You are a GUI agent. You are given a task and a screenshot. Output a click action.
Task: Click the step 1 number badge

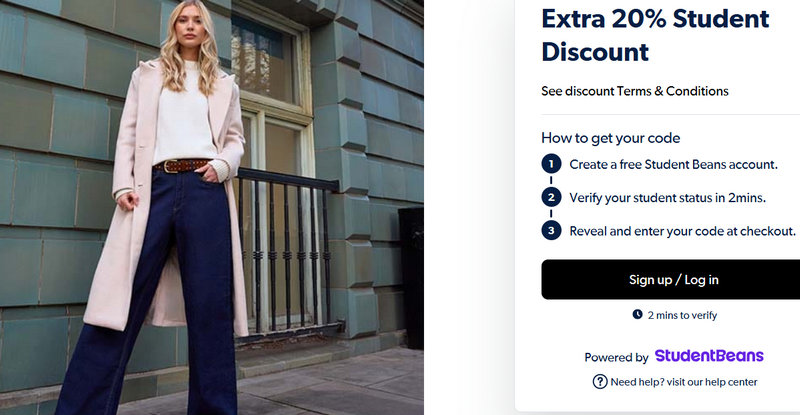551,164
